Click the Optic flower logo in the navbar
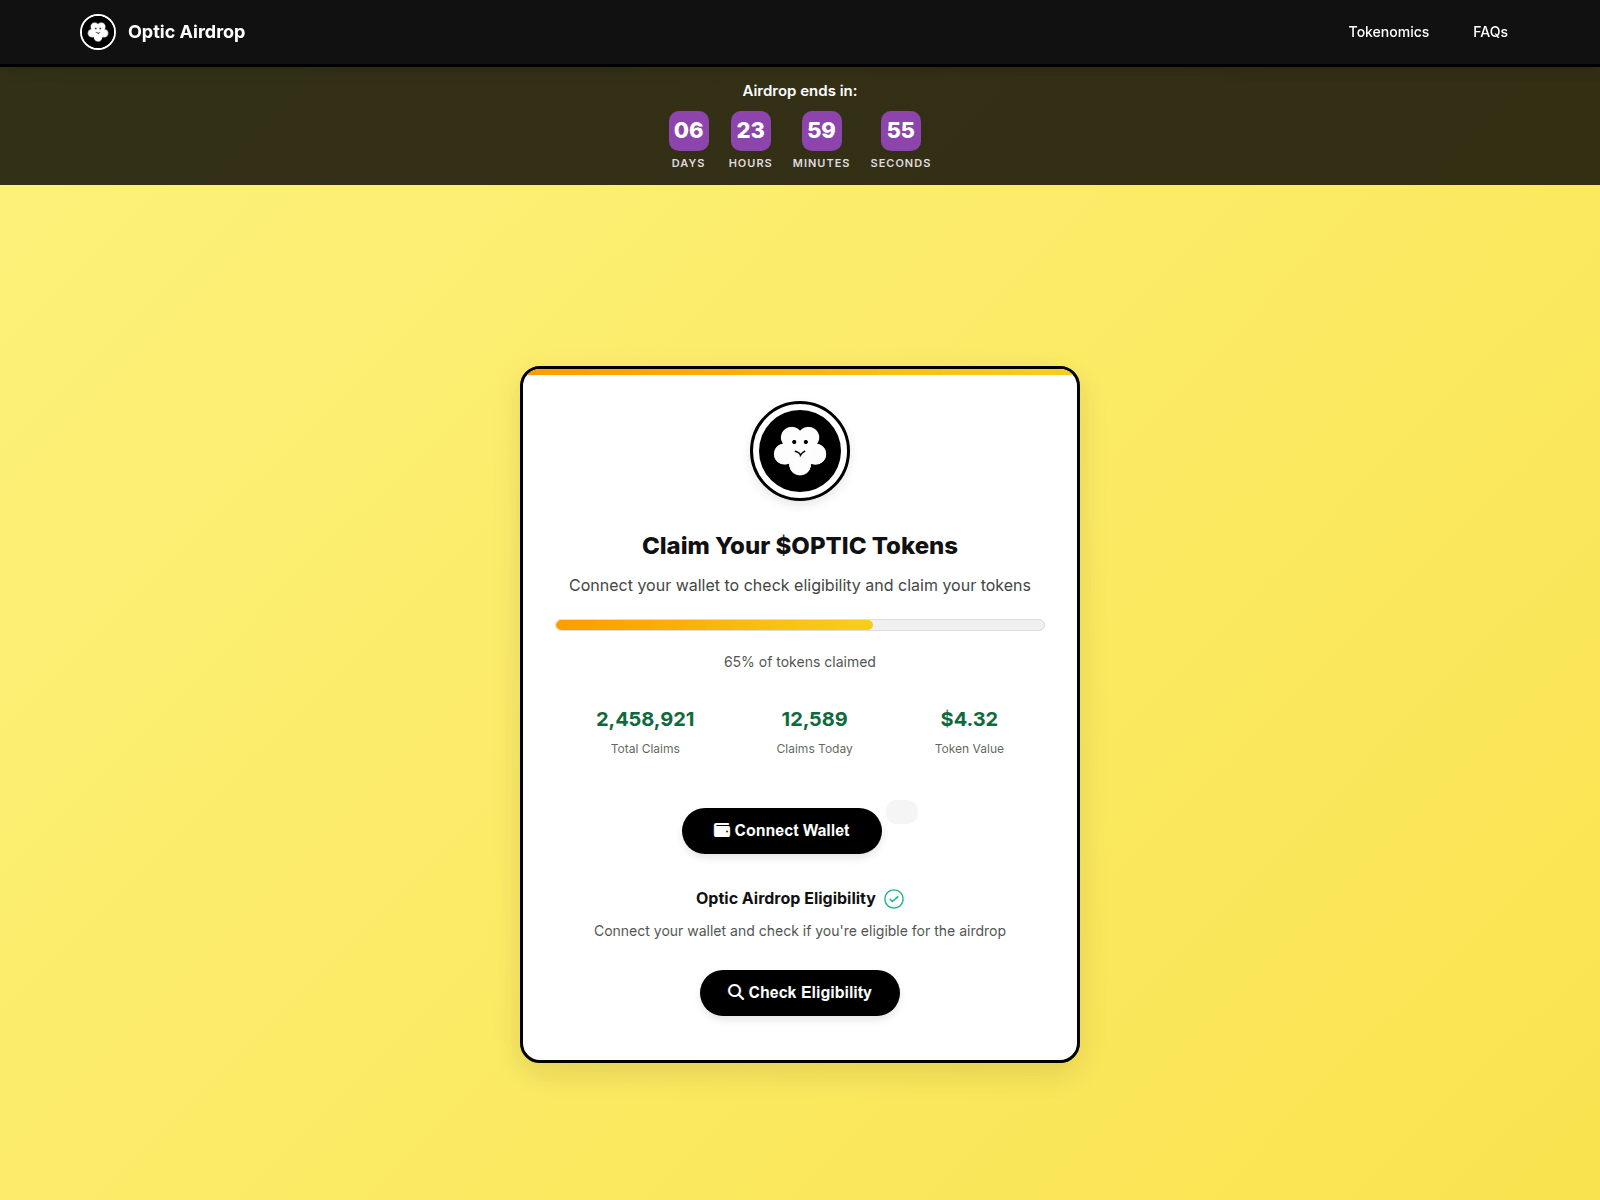 pos(97,31)
